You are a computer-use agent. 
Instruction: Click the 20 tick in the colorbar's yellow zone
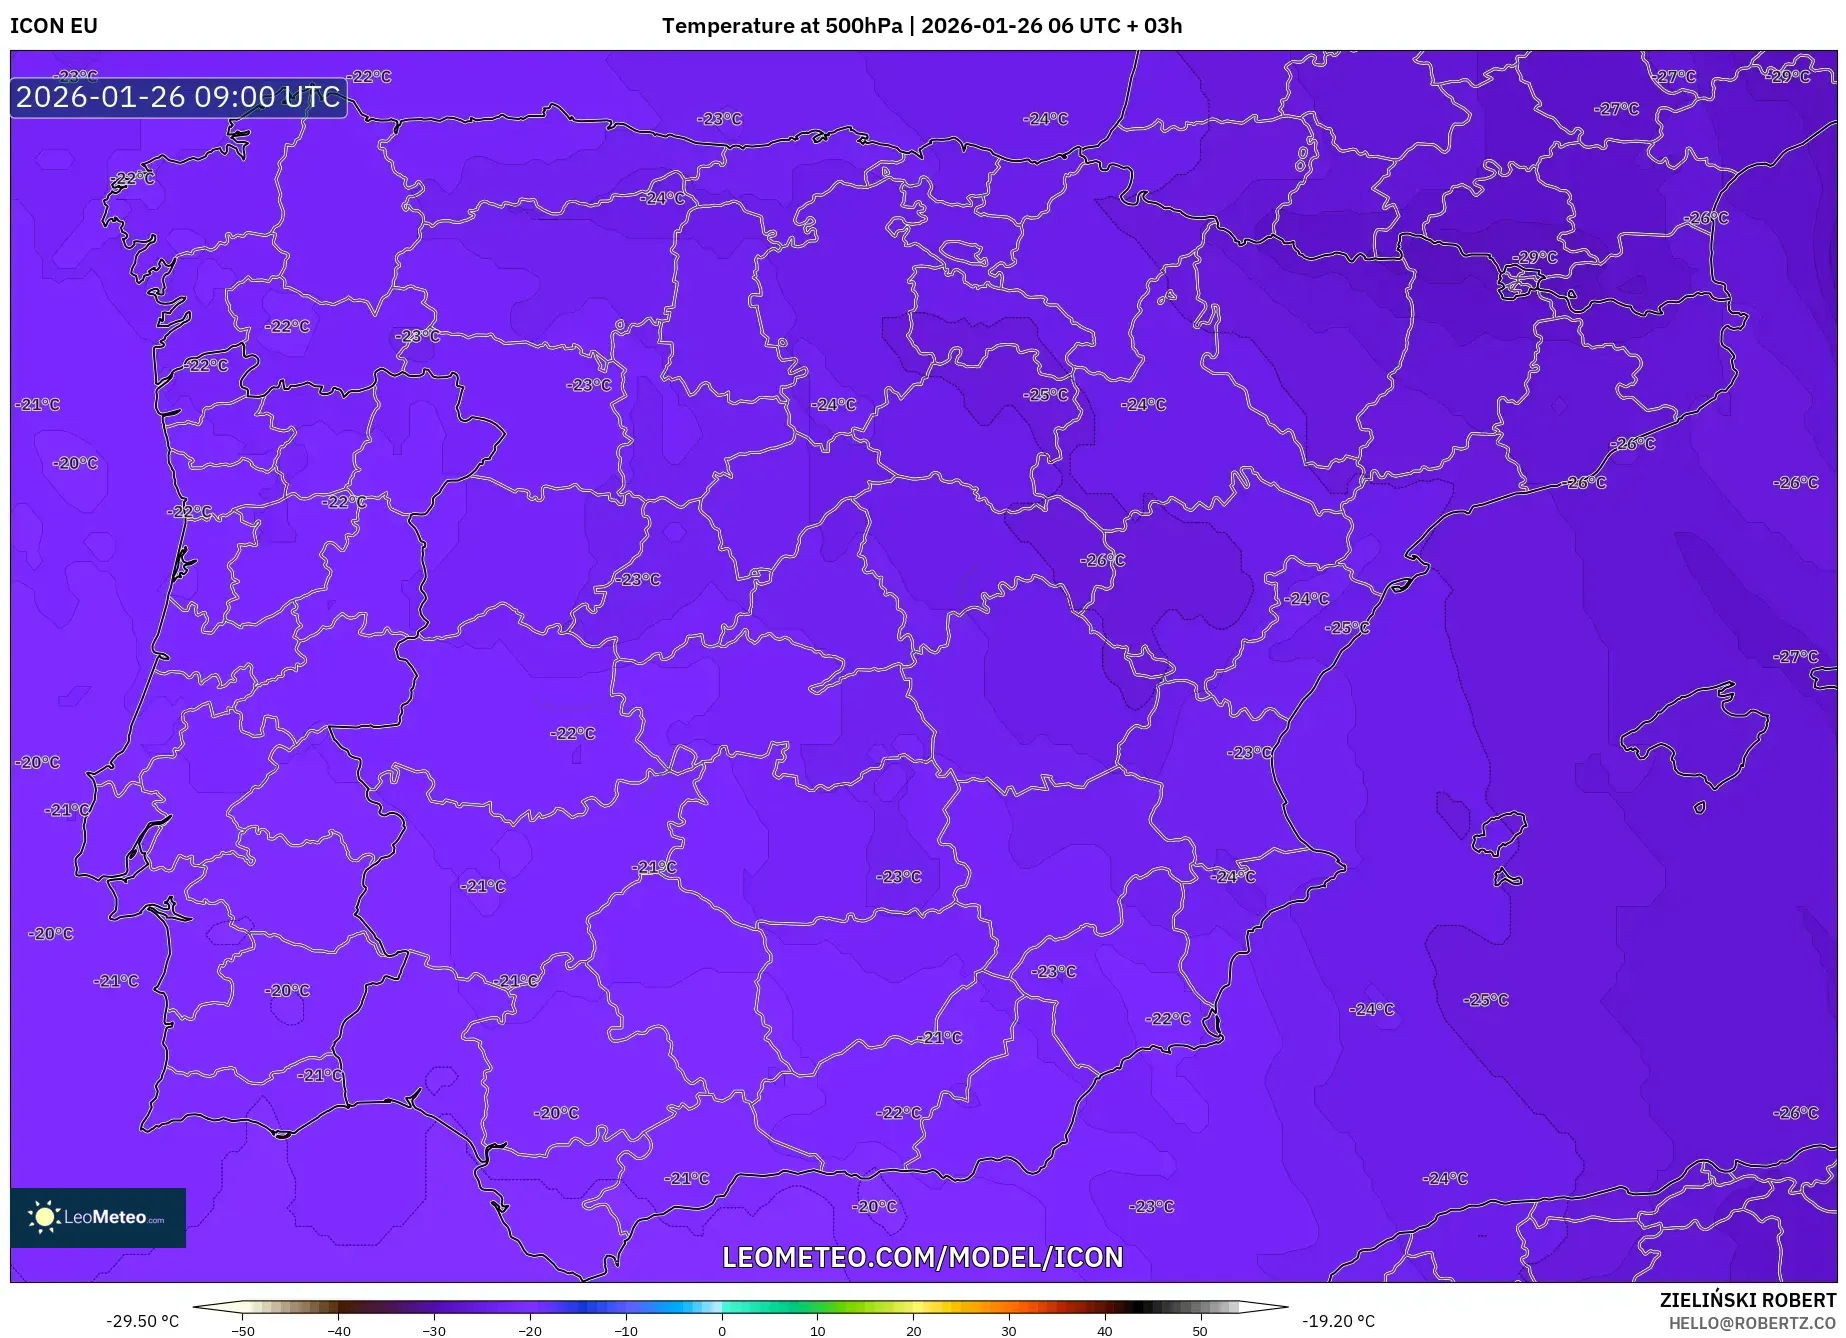913,1330
